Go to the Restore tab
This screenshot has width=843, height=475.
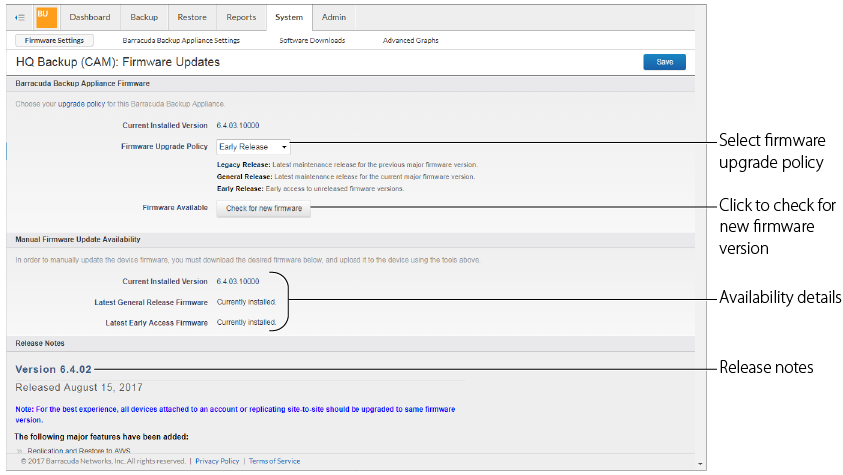192,17
